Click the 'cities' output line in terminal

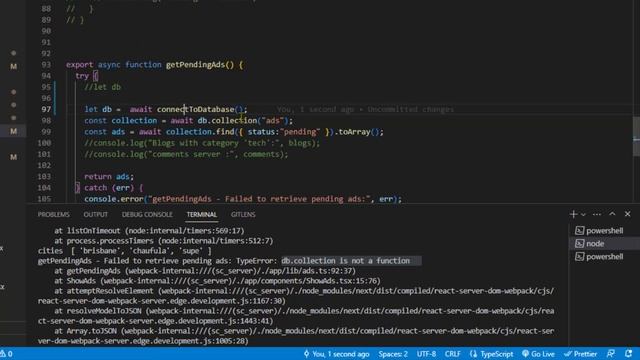click(124, 251)
